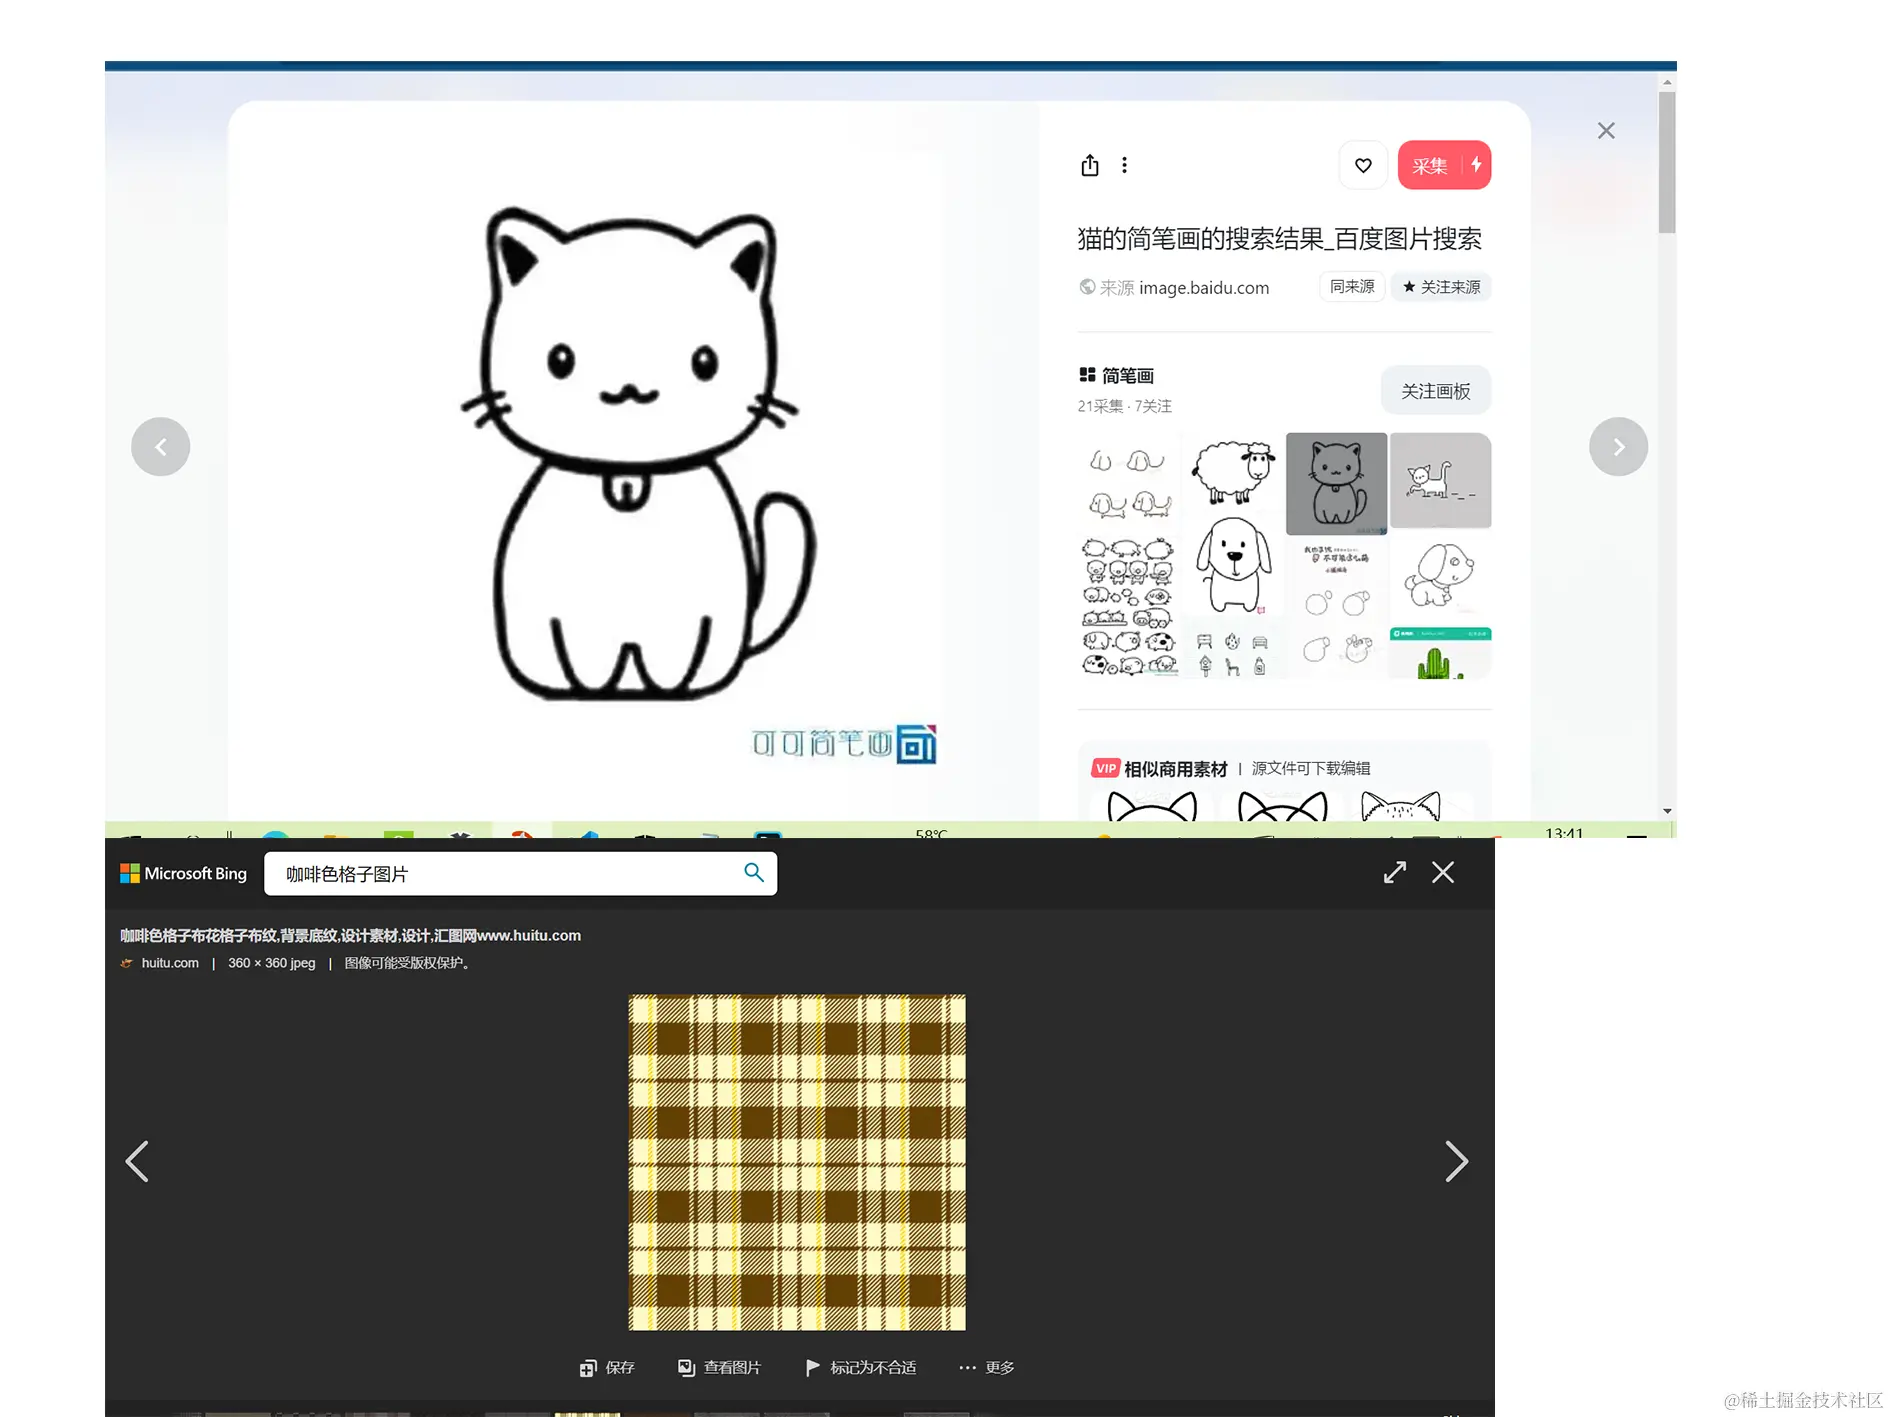Toggle the heart like button
This screenshot has width=1890, height=1417.
[x=1362, y=165]
